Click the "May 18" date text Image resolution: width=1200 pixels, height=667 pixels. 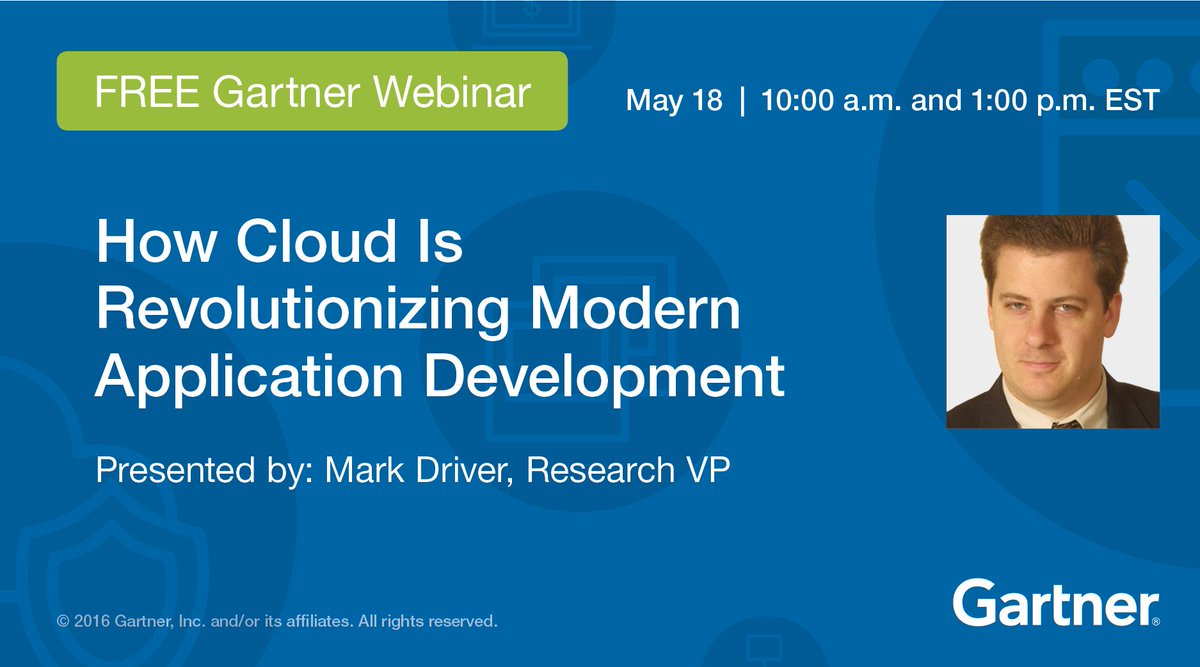674,101
